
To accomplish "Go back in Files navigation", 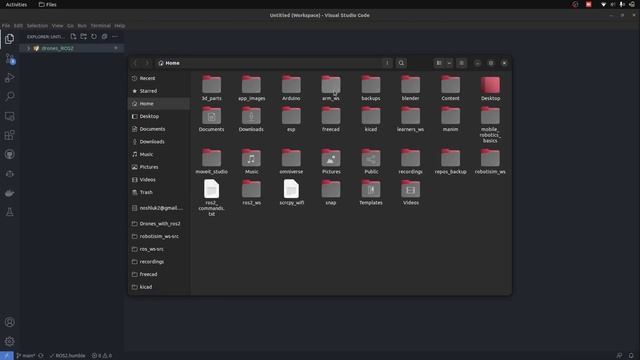I will pyautogui.click(x=135, y=63).
